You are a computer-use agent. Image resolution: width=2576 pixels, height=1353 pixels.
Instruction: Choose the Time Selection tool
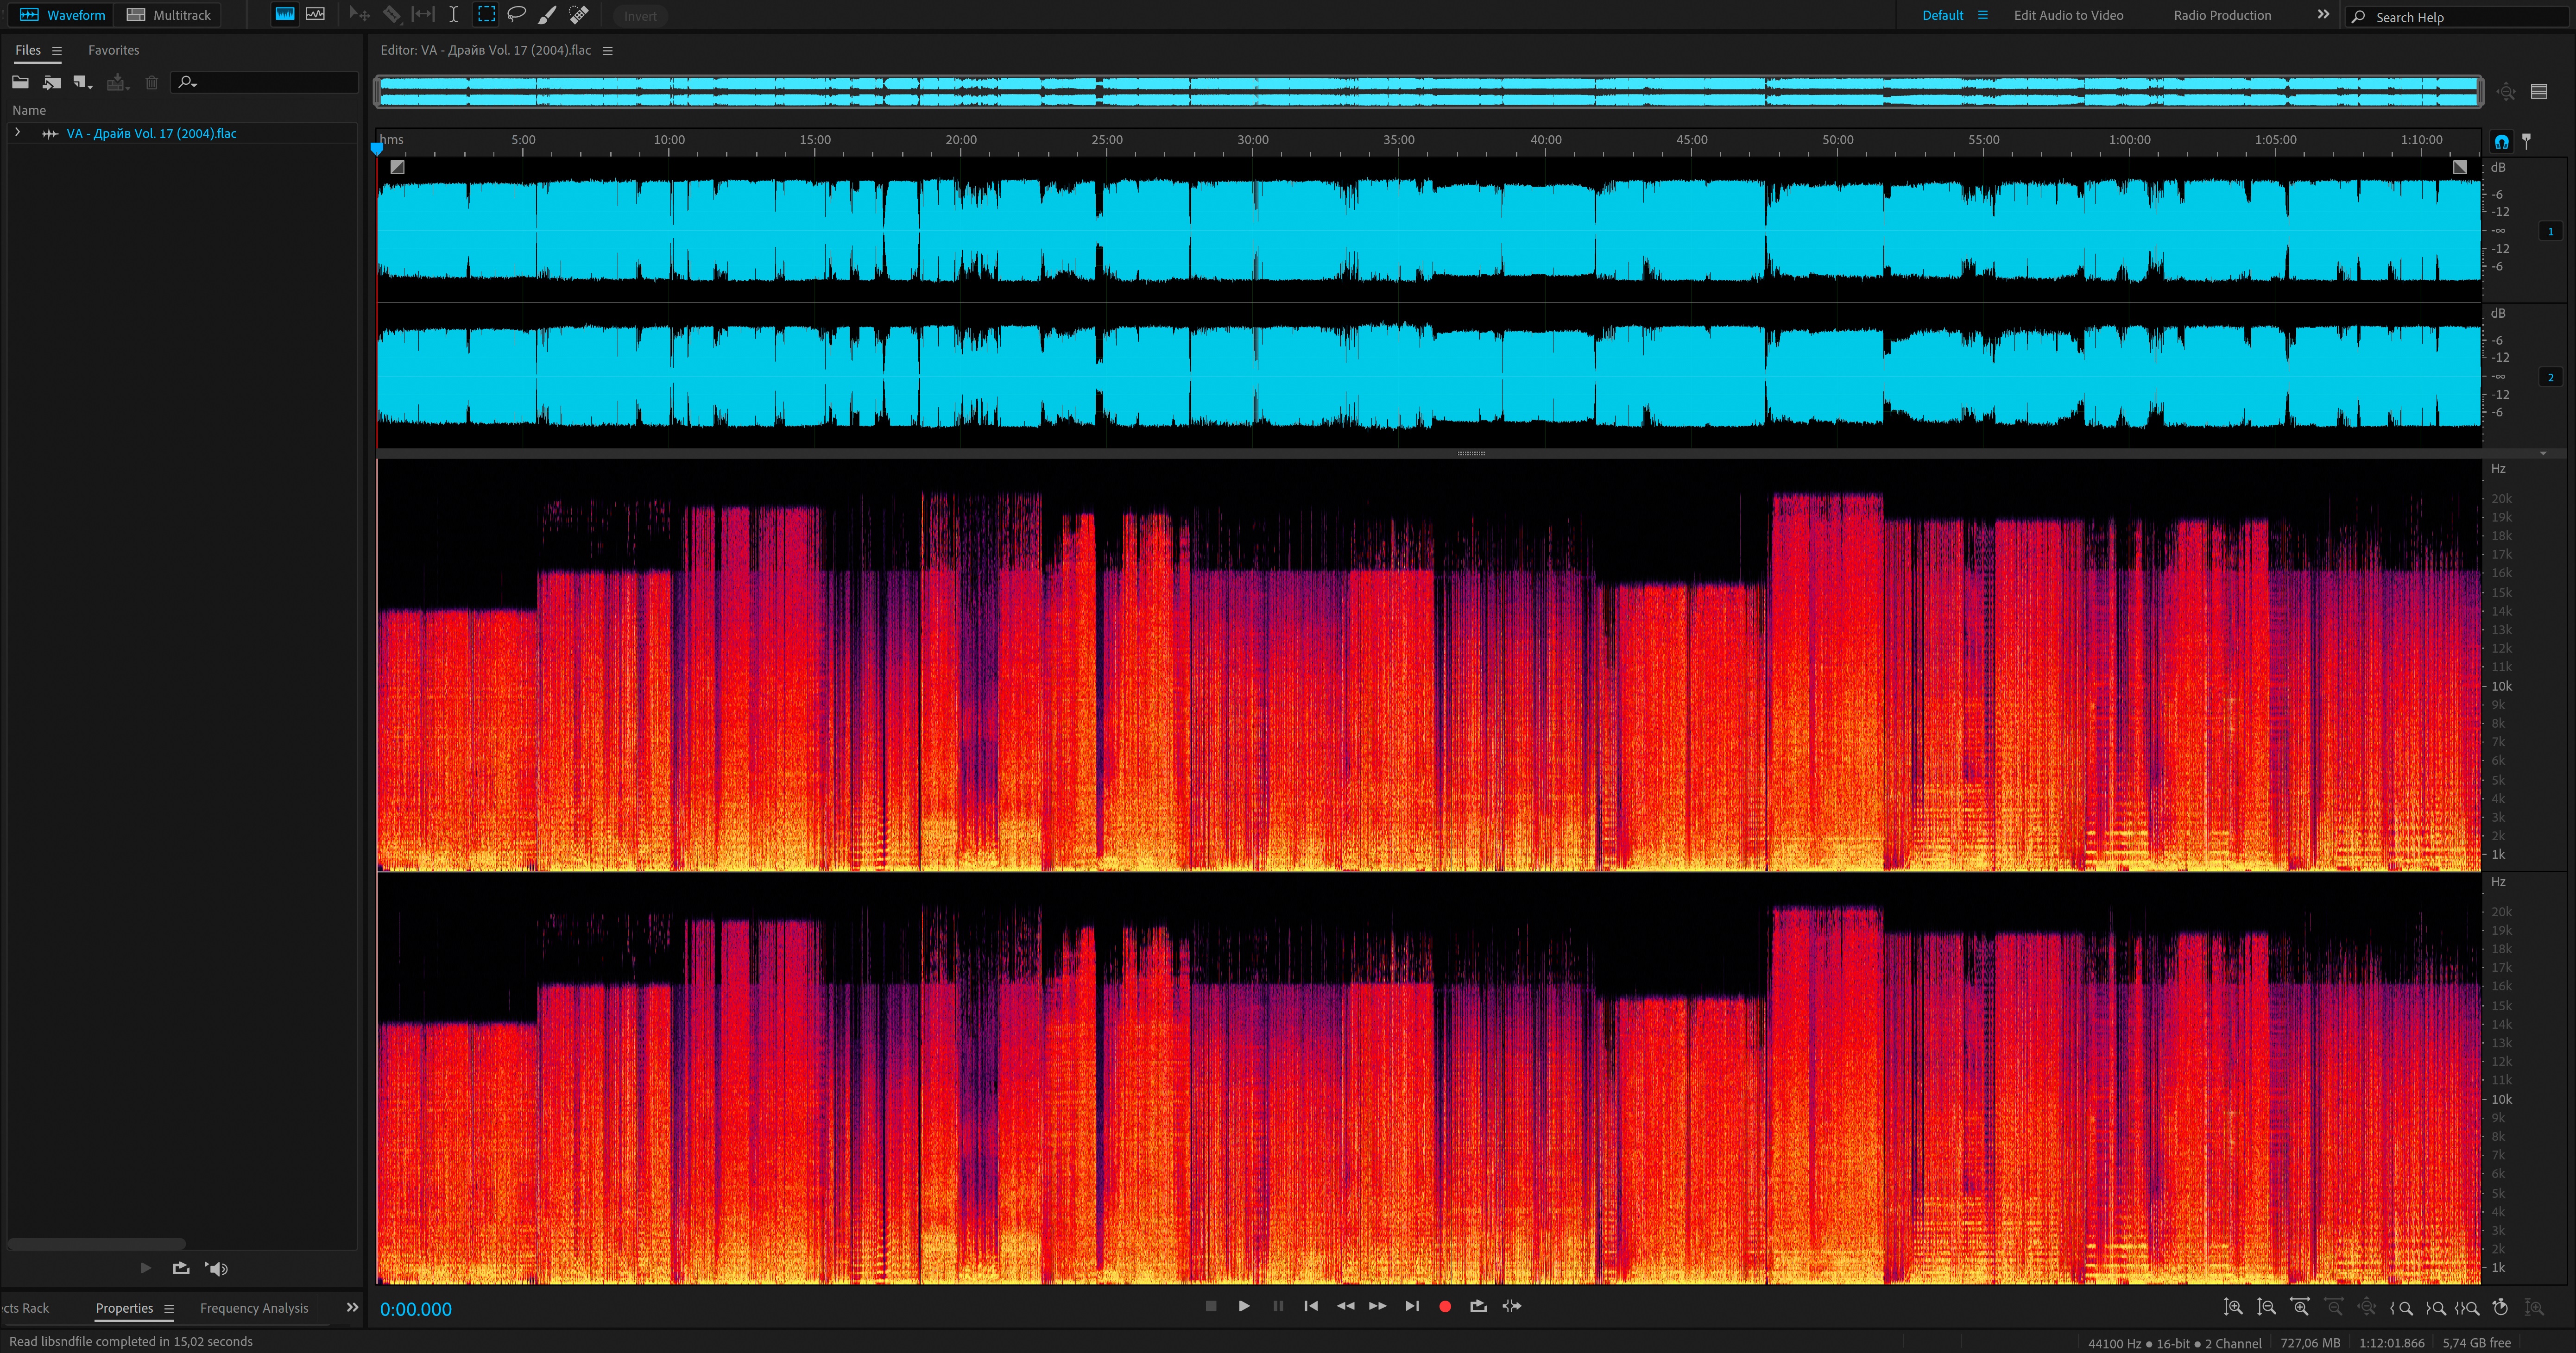[453, 15]
